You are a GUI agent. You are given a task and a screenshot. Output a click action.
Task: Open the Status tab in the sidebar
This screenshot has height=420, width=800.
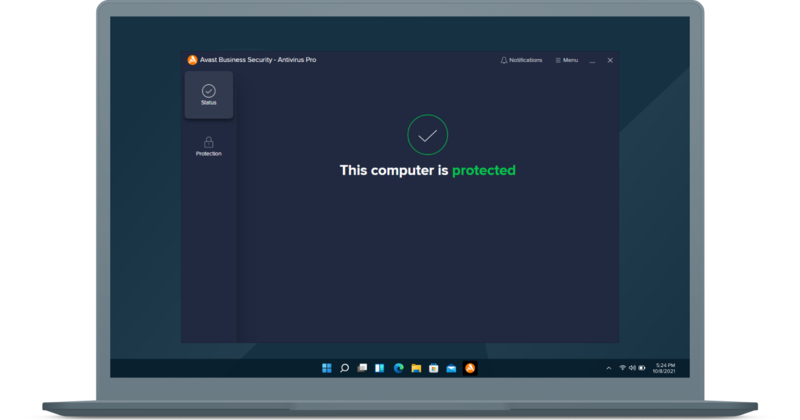[x=208, y=95]
